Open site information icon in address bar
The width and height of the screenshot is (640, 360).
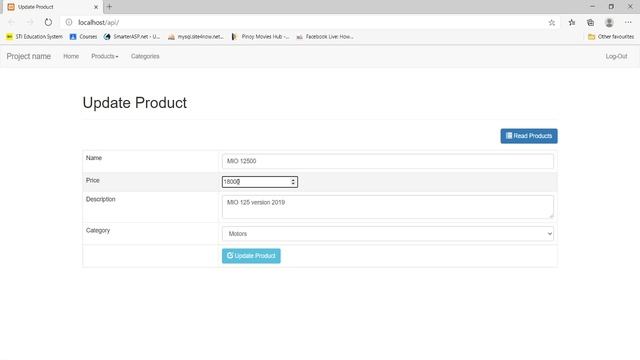coord(69,22)
